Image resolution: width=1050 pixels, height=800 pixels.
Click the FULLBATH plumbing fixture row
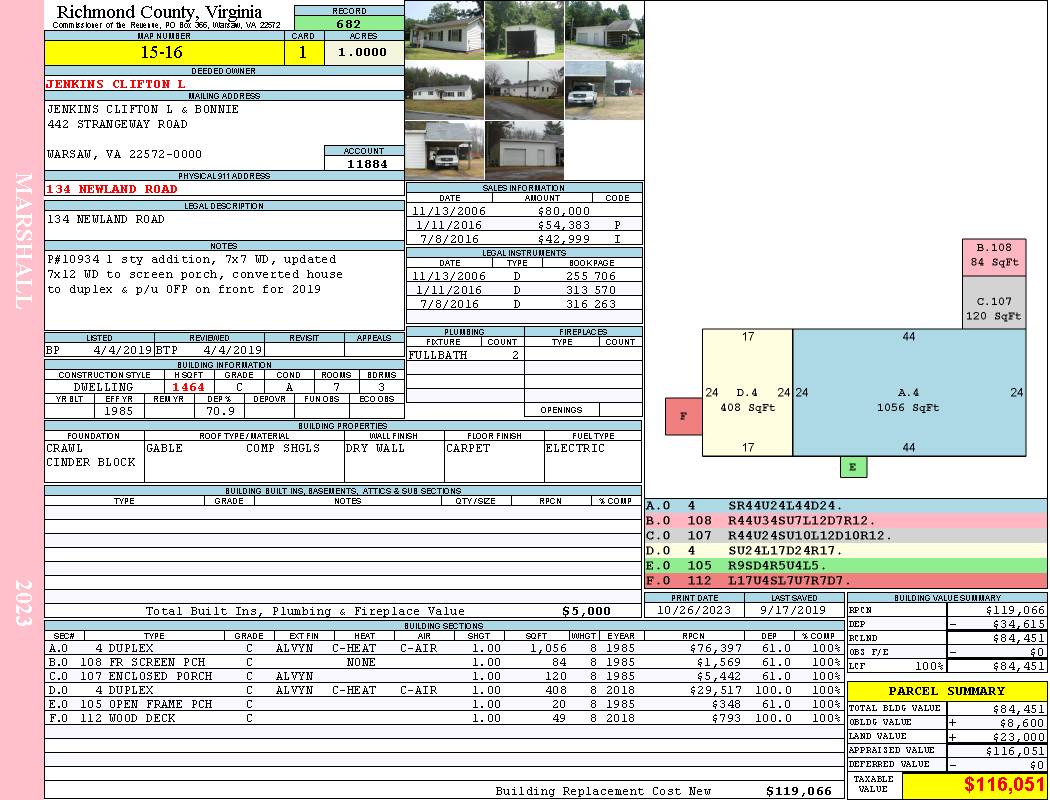tap(465, 355)
